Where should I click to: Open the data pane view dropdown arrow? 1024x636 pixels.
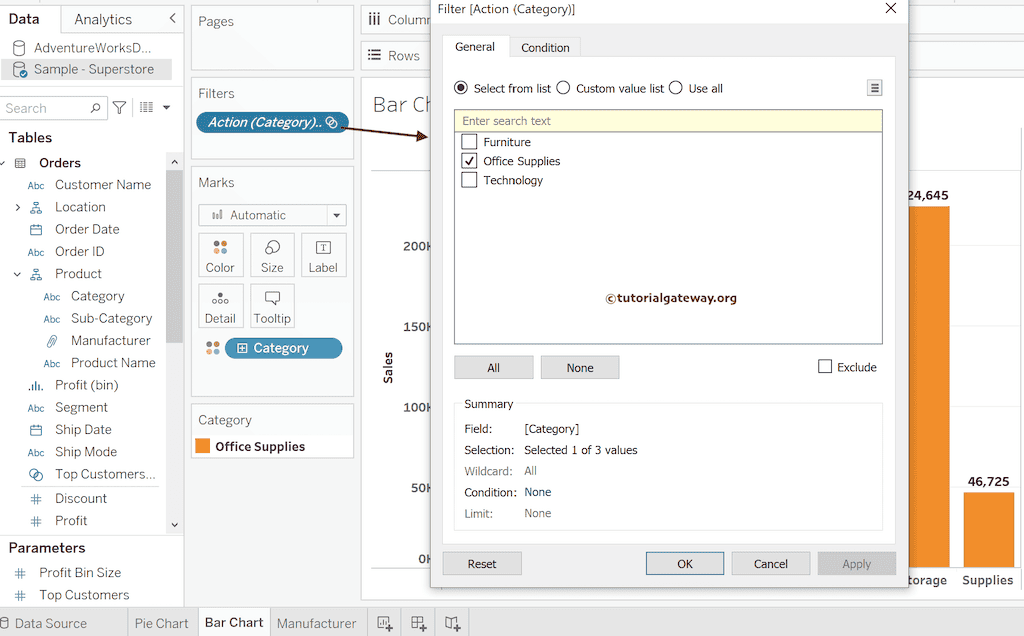pos(167,107)
